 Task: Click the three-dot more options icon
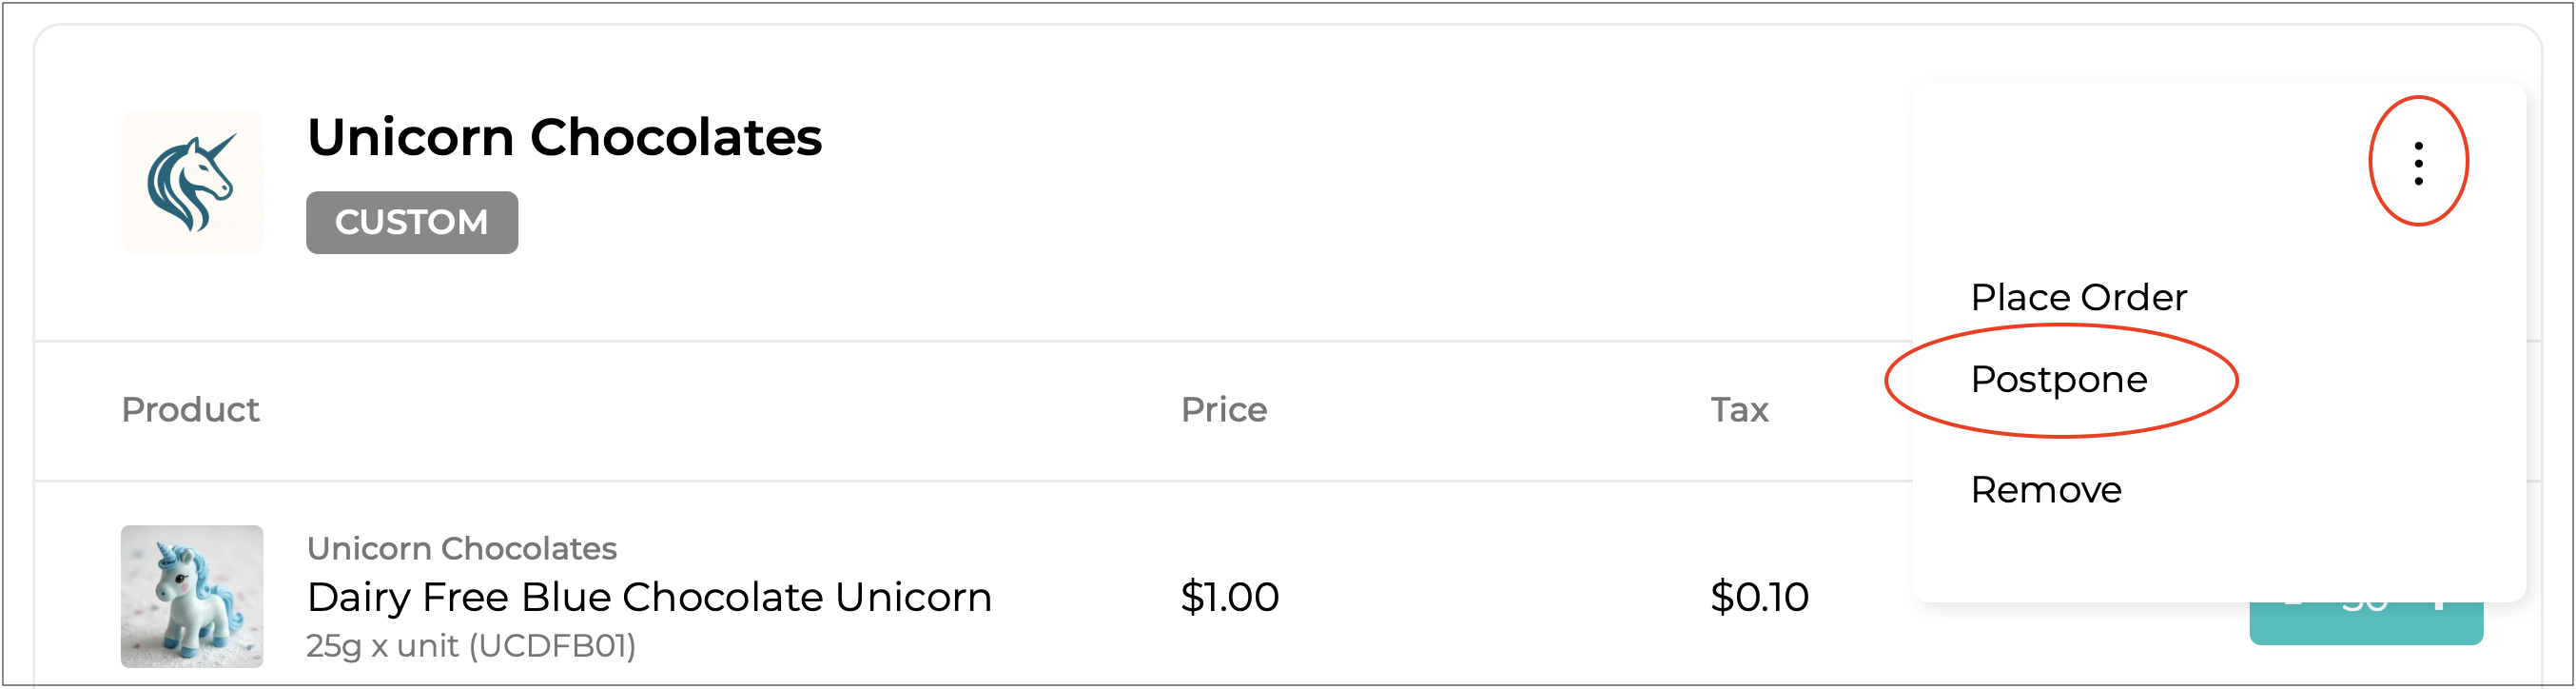point(2418,163)
